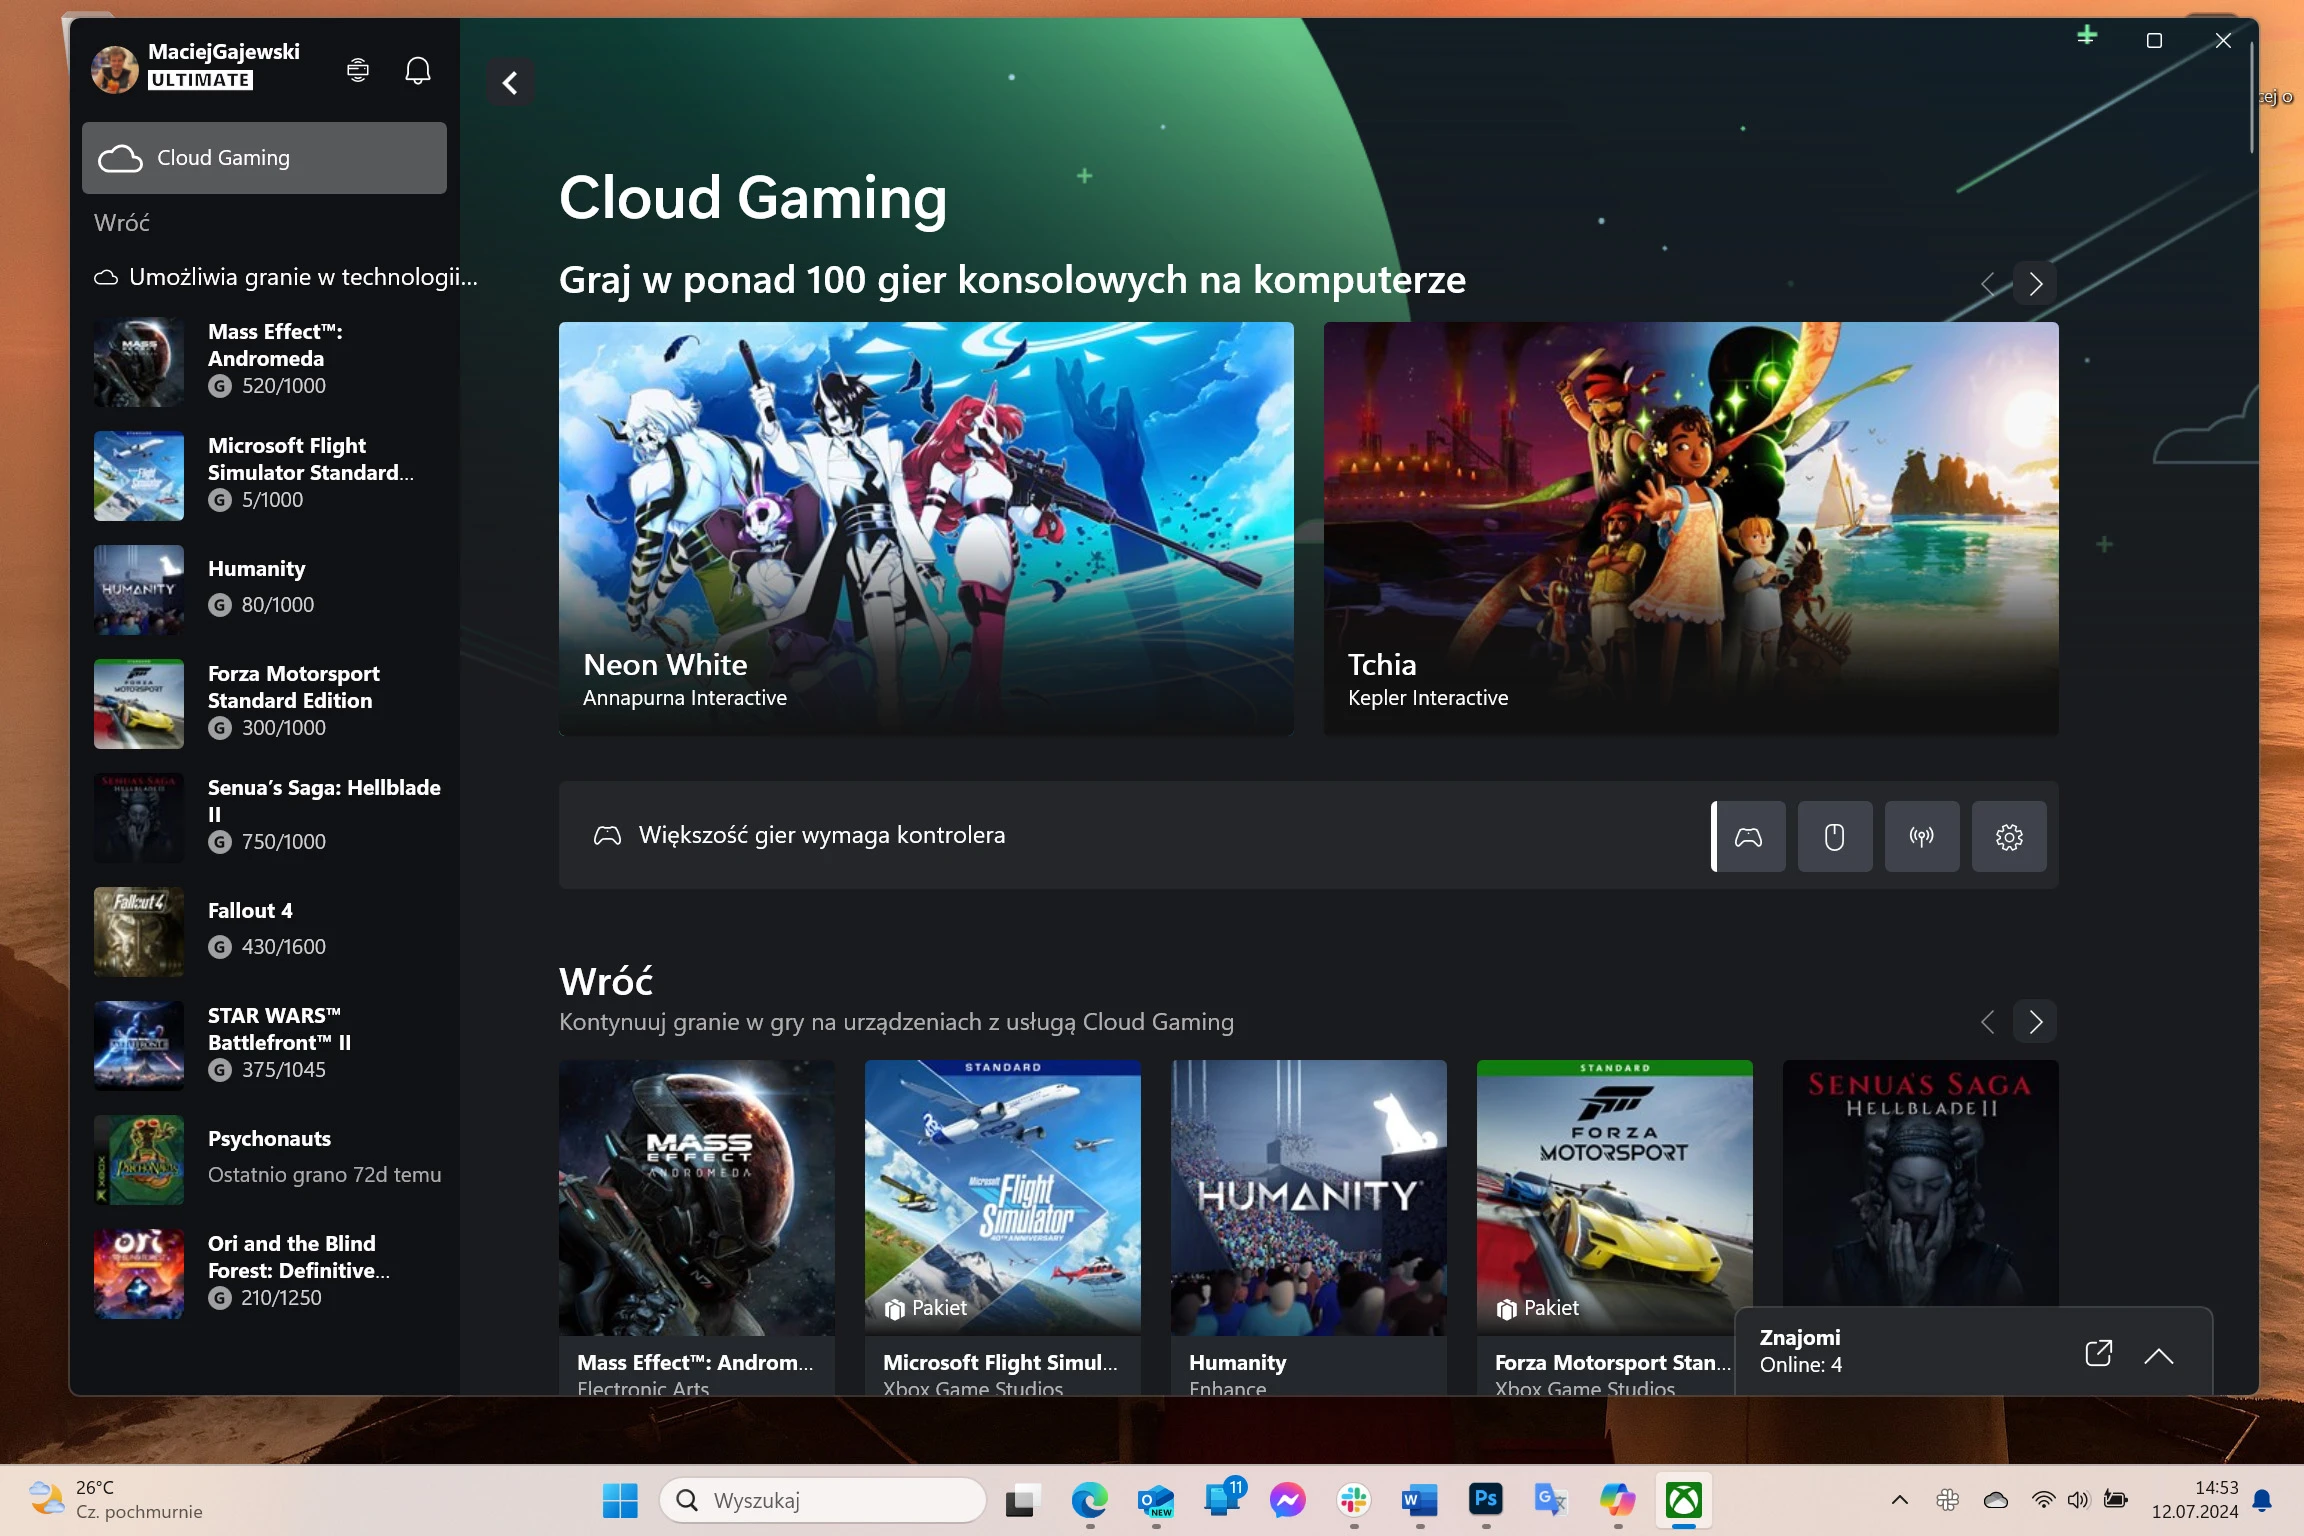Open the Mass Effect: Andromeda game tile
Image resolution: width=2304 pixels, height=1536 pixels.
click(x=697, y=1227)
